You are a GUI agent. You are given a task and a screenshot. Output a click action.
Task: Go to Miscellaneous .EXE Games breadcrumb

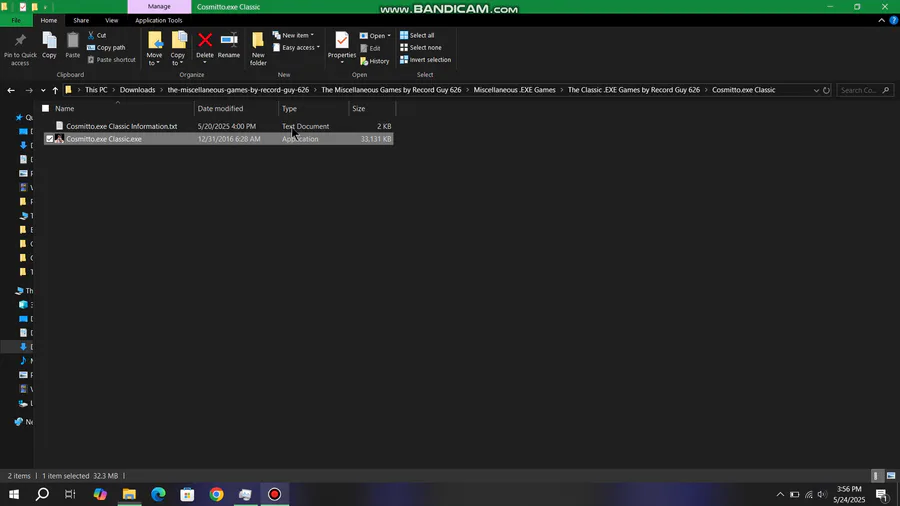coord(514,90)
